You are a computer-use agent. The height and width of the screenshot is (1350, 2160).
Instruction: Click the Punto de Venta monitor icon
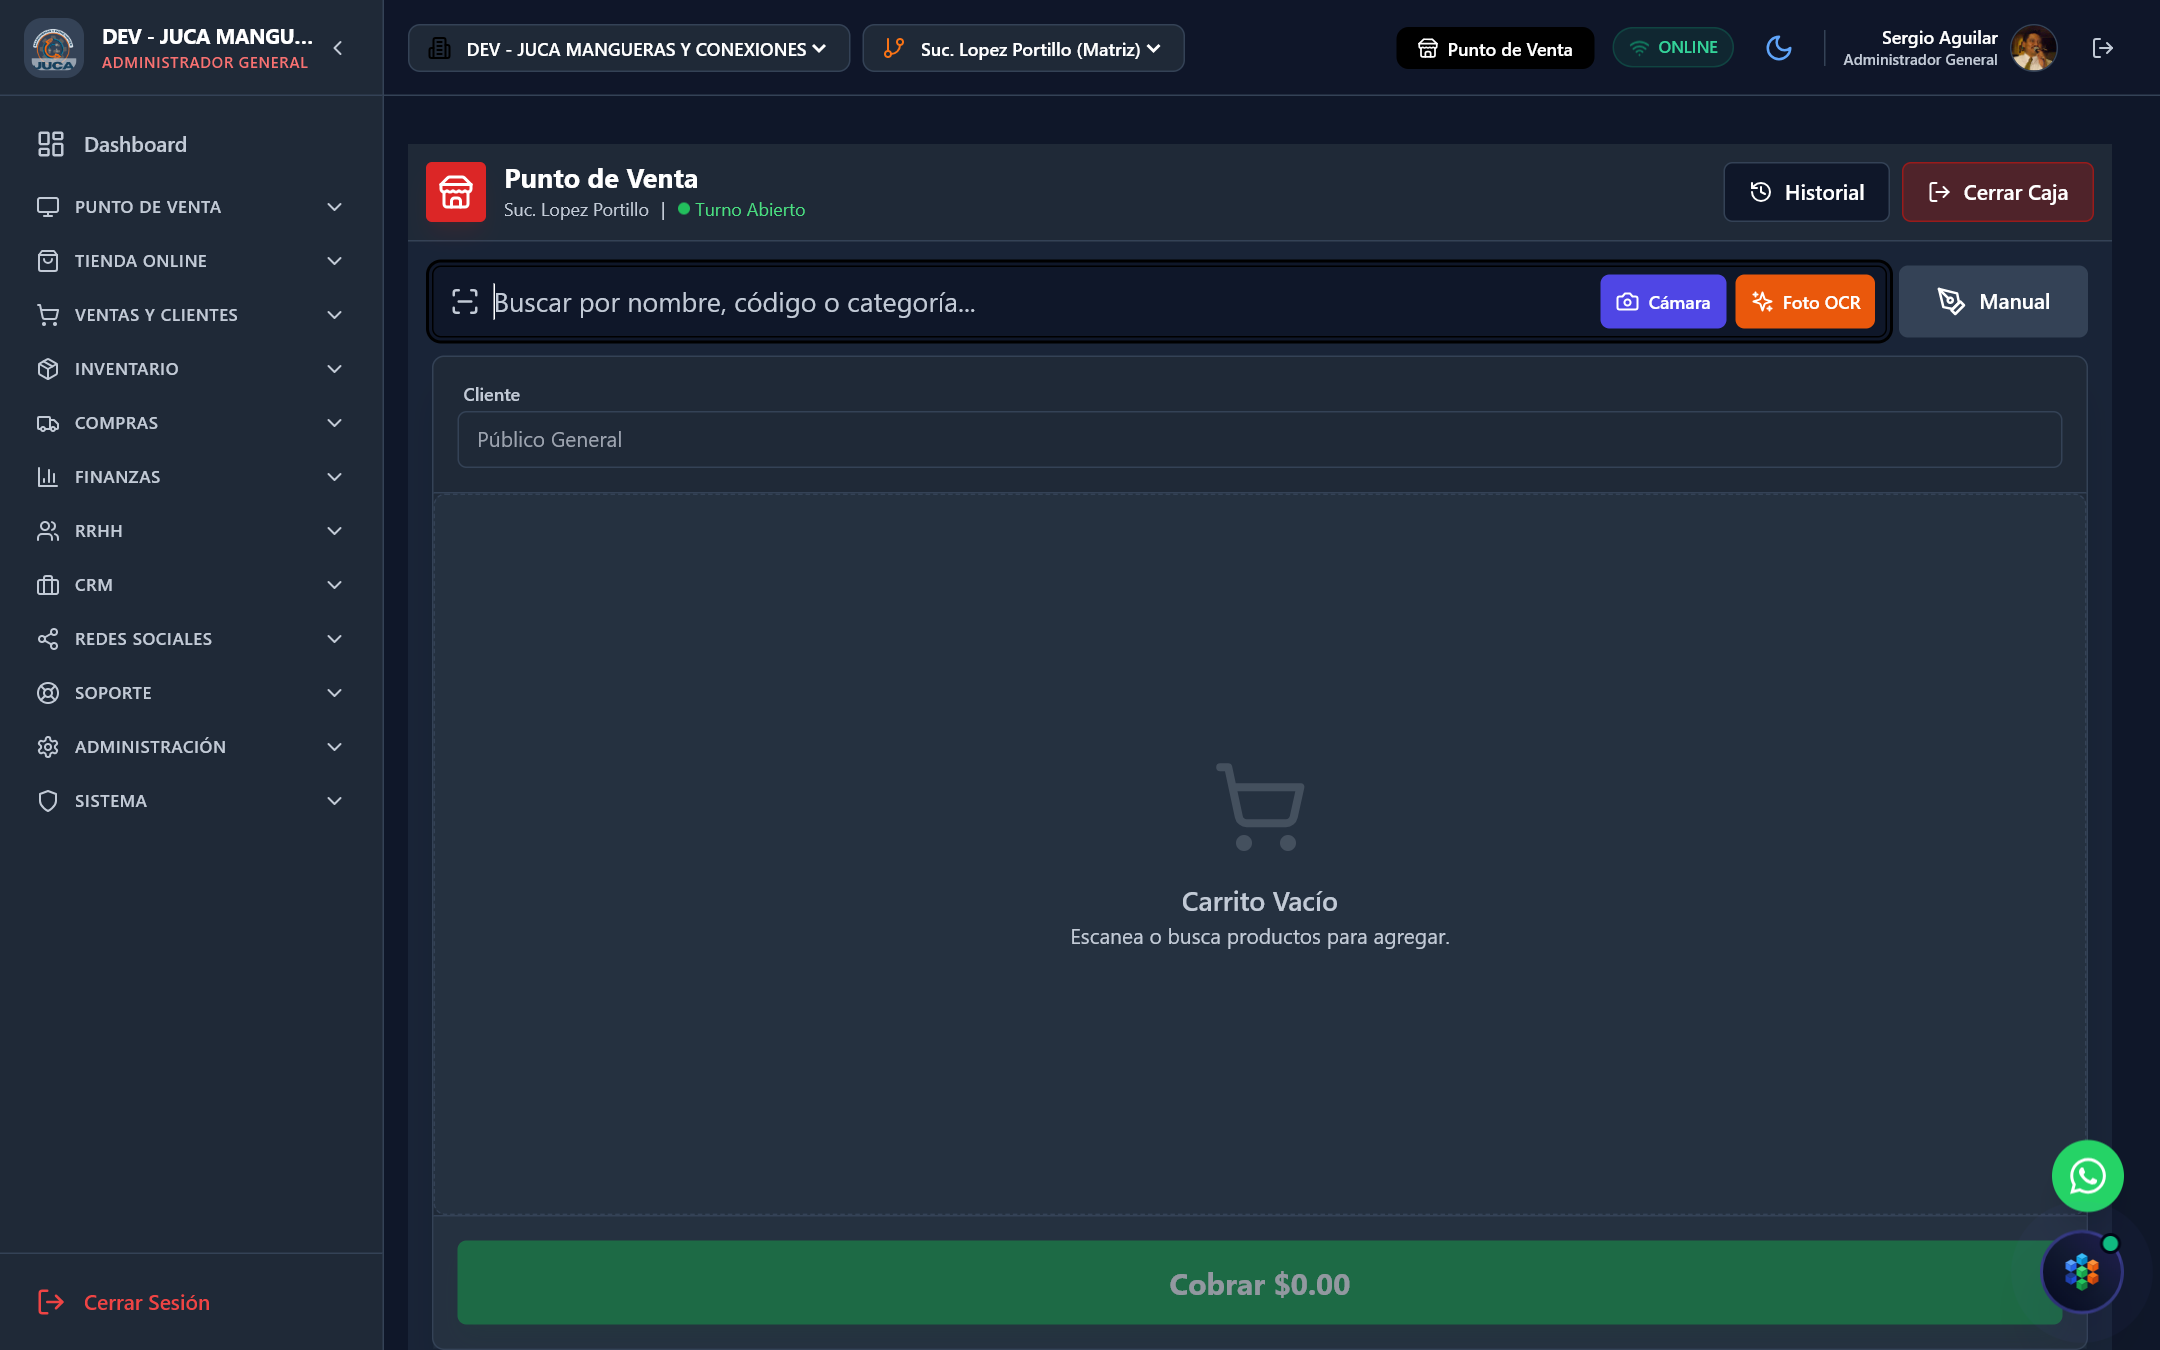(x=48, y=207)
